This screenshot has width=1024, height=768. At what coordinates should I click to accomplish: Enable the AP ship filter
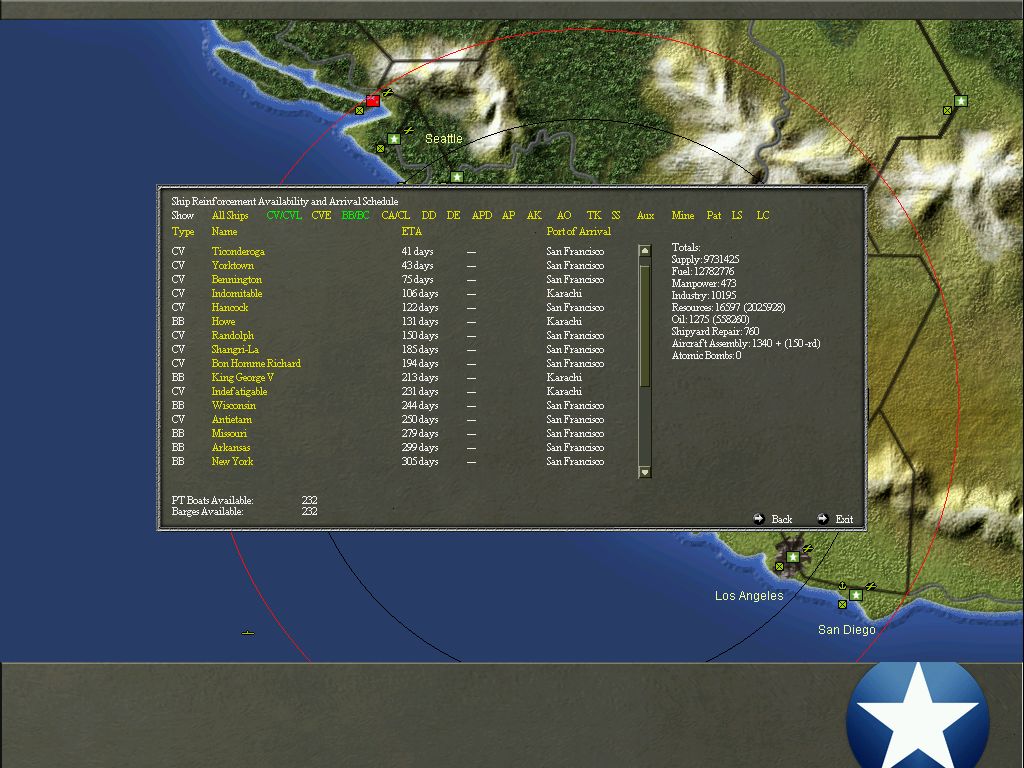tap(509, 216)
